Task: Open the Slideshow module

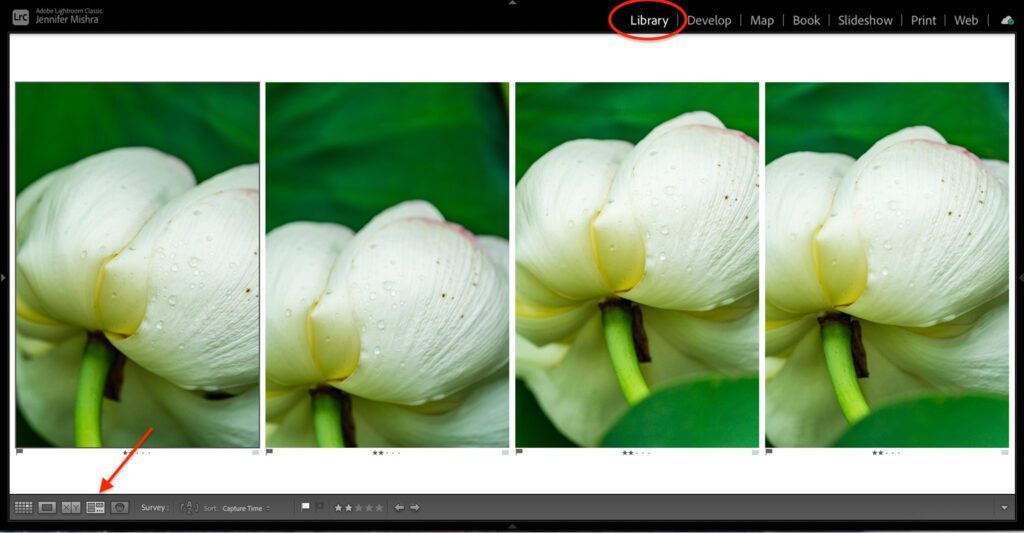Action: coord(865,20)
